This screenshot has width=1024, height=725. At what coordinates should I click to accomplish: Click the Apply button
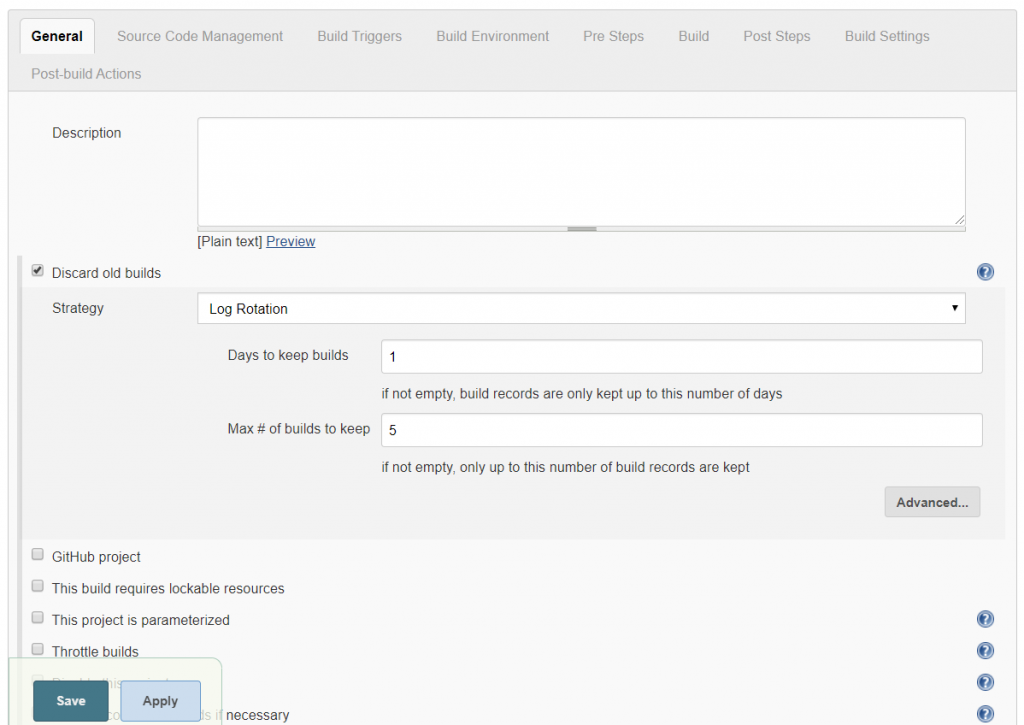click(x=161, y=701)
